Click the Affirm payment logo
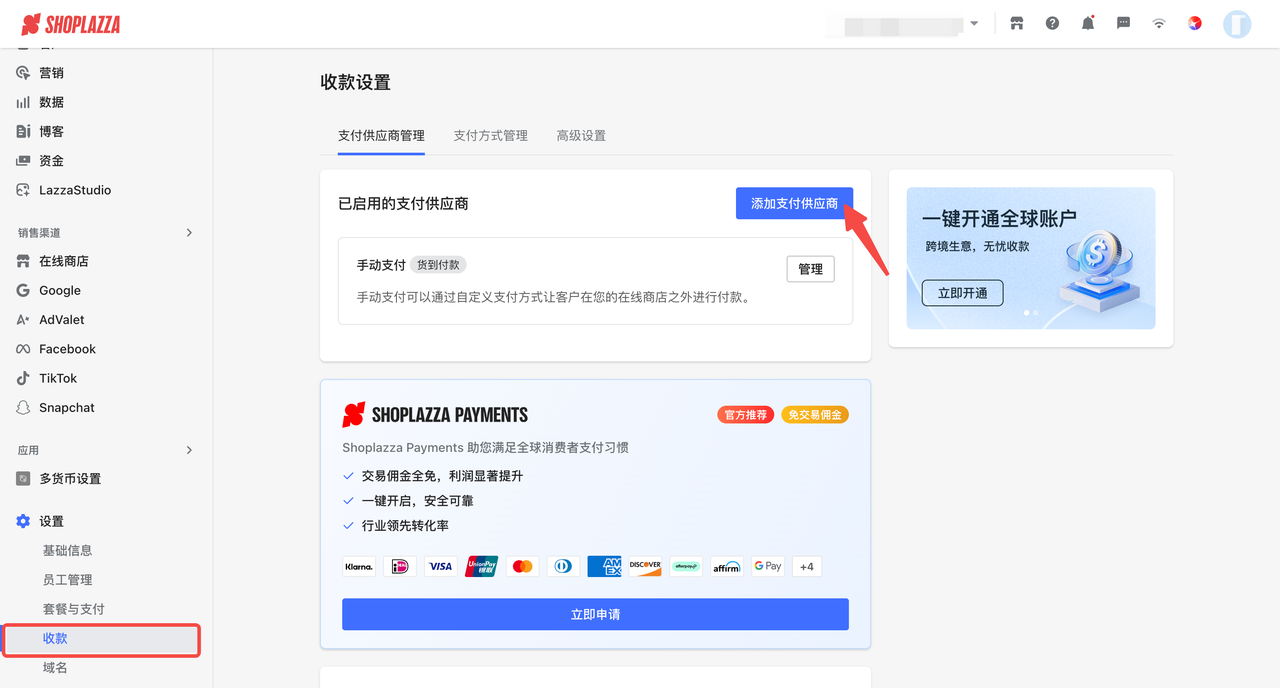 tap(727, 566)
